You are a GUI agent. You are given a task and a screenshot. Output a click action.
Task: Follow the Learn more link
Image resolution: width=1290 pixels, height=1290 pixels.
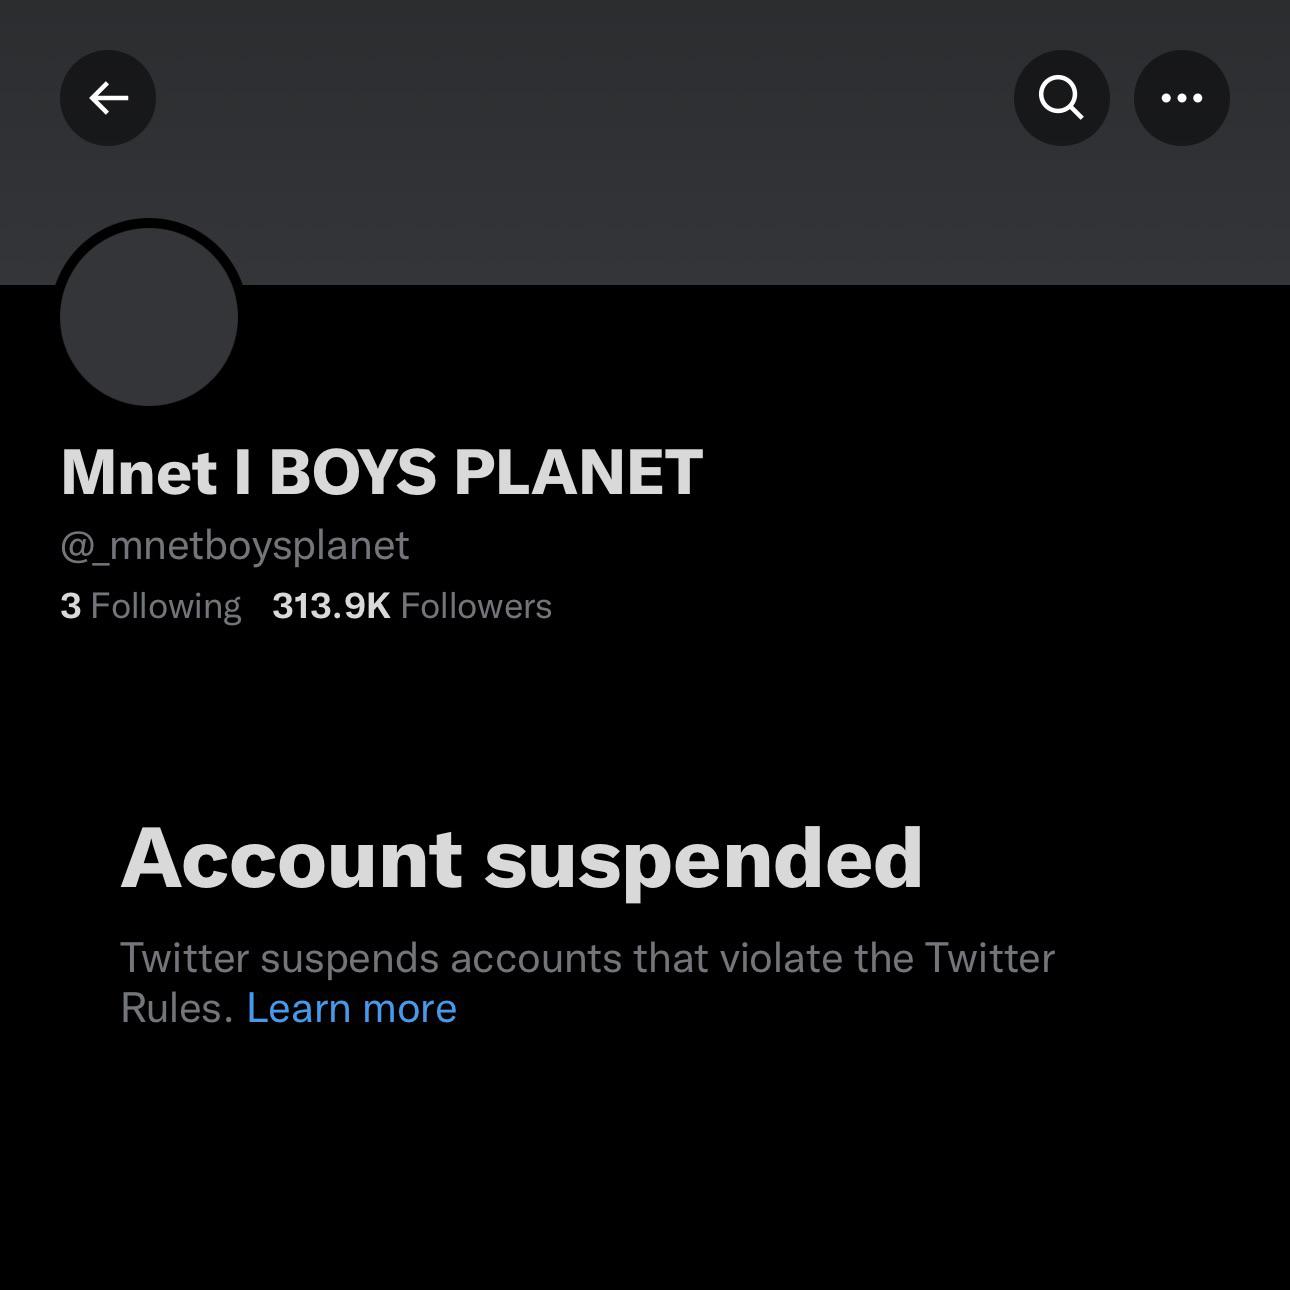coord(351,1008)
